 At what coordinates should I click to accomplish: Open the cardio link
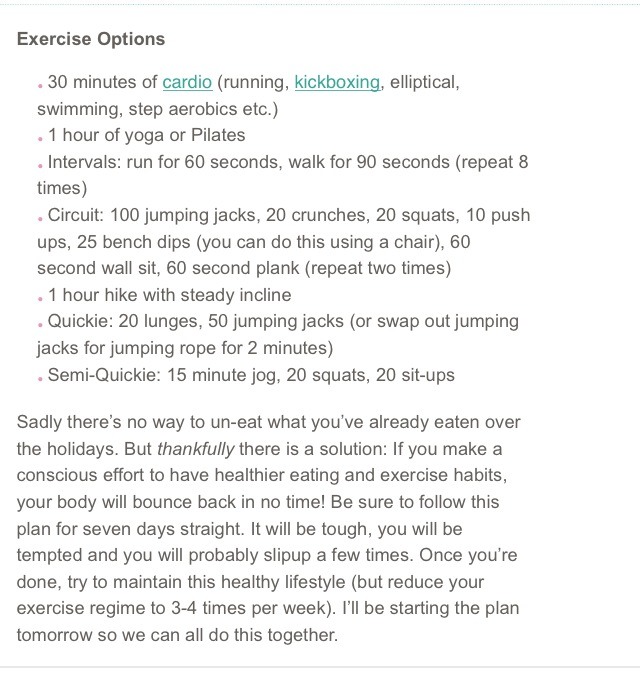(x=187, y=82)
